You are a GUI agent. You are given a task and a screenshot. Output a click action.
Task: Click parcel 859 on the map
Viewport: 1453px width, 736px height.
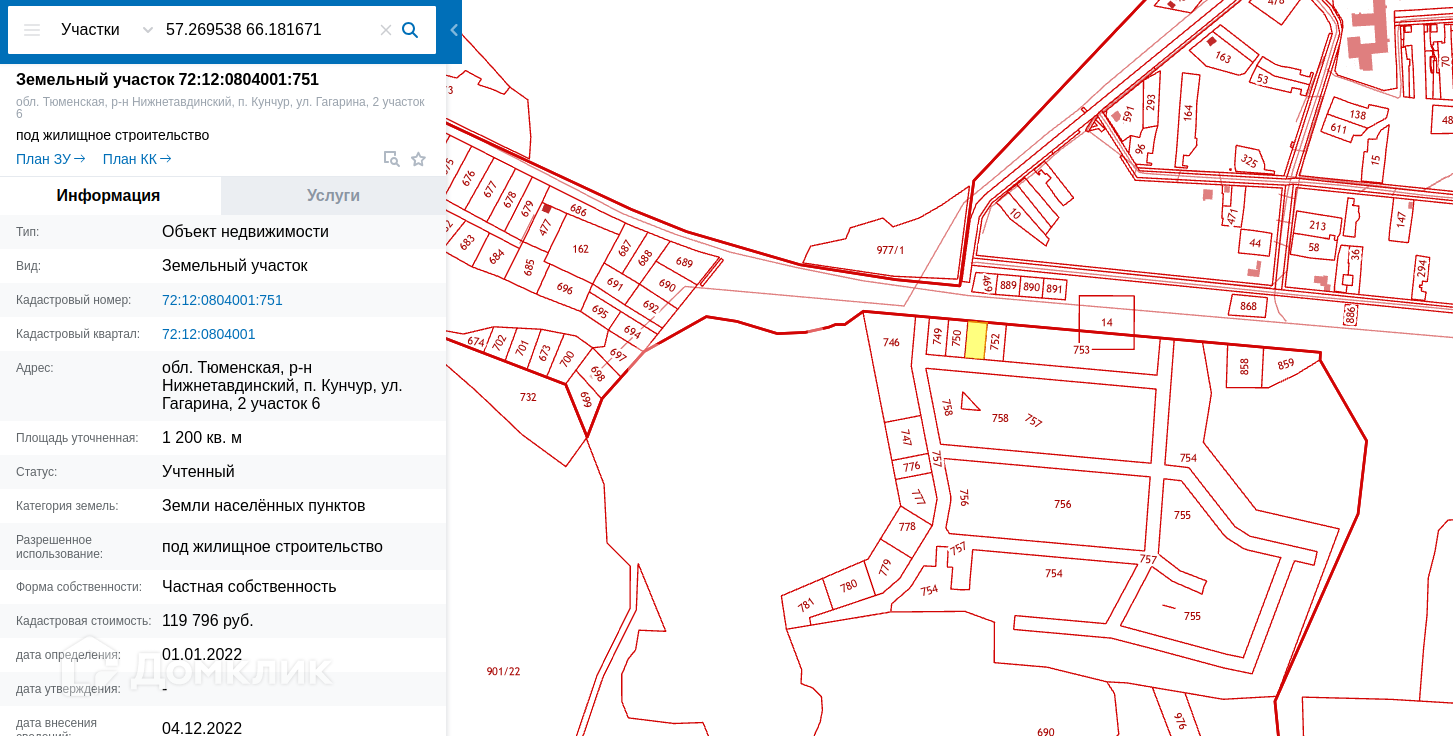point(1286,364)
